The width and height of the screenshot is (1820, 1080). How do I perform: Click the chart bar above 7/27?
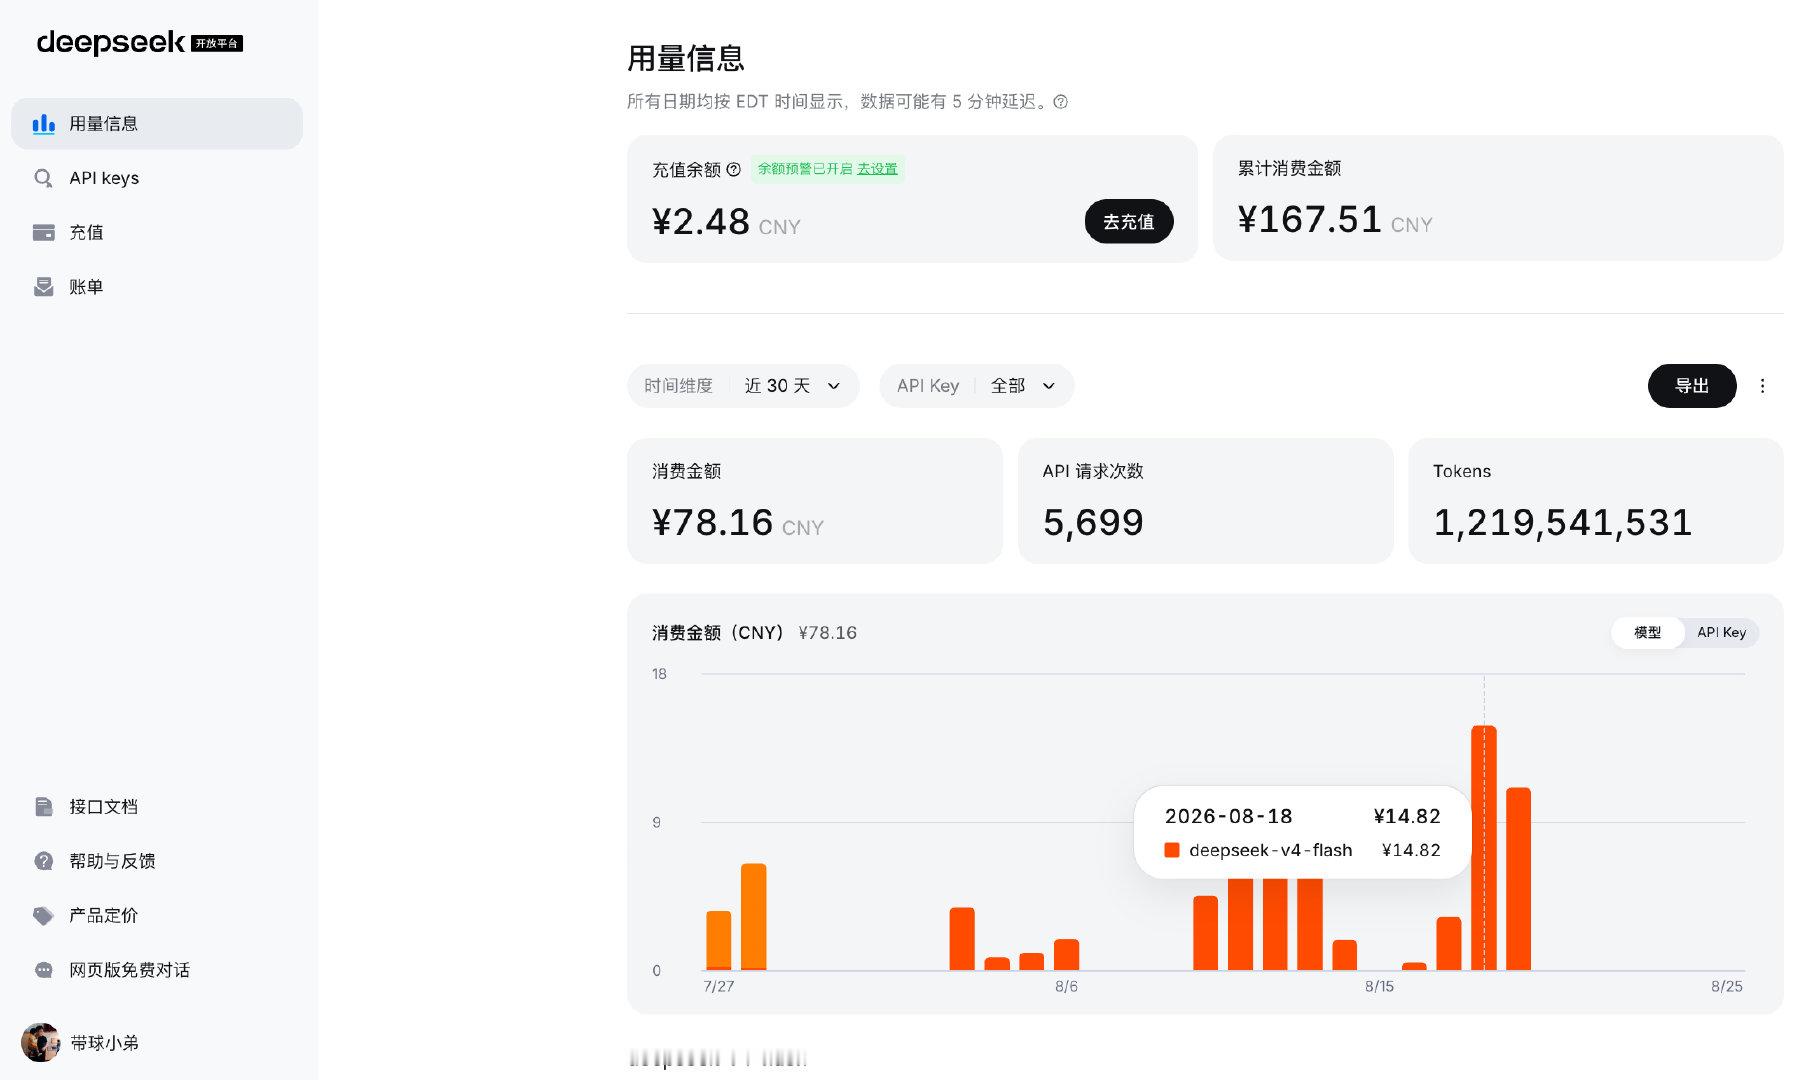[719, 940]
